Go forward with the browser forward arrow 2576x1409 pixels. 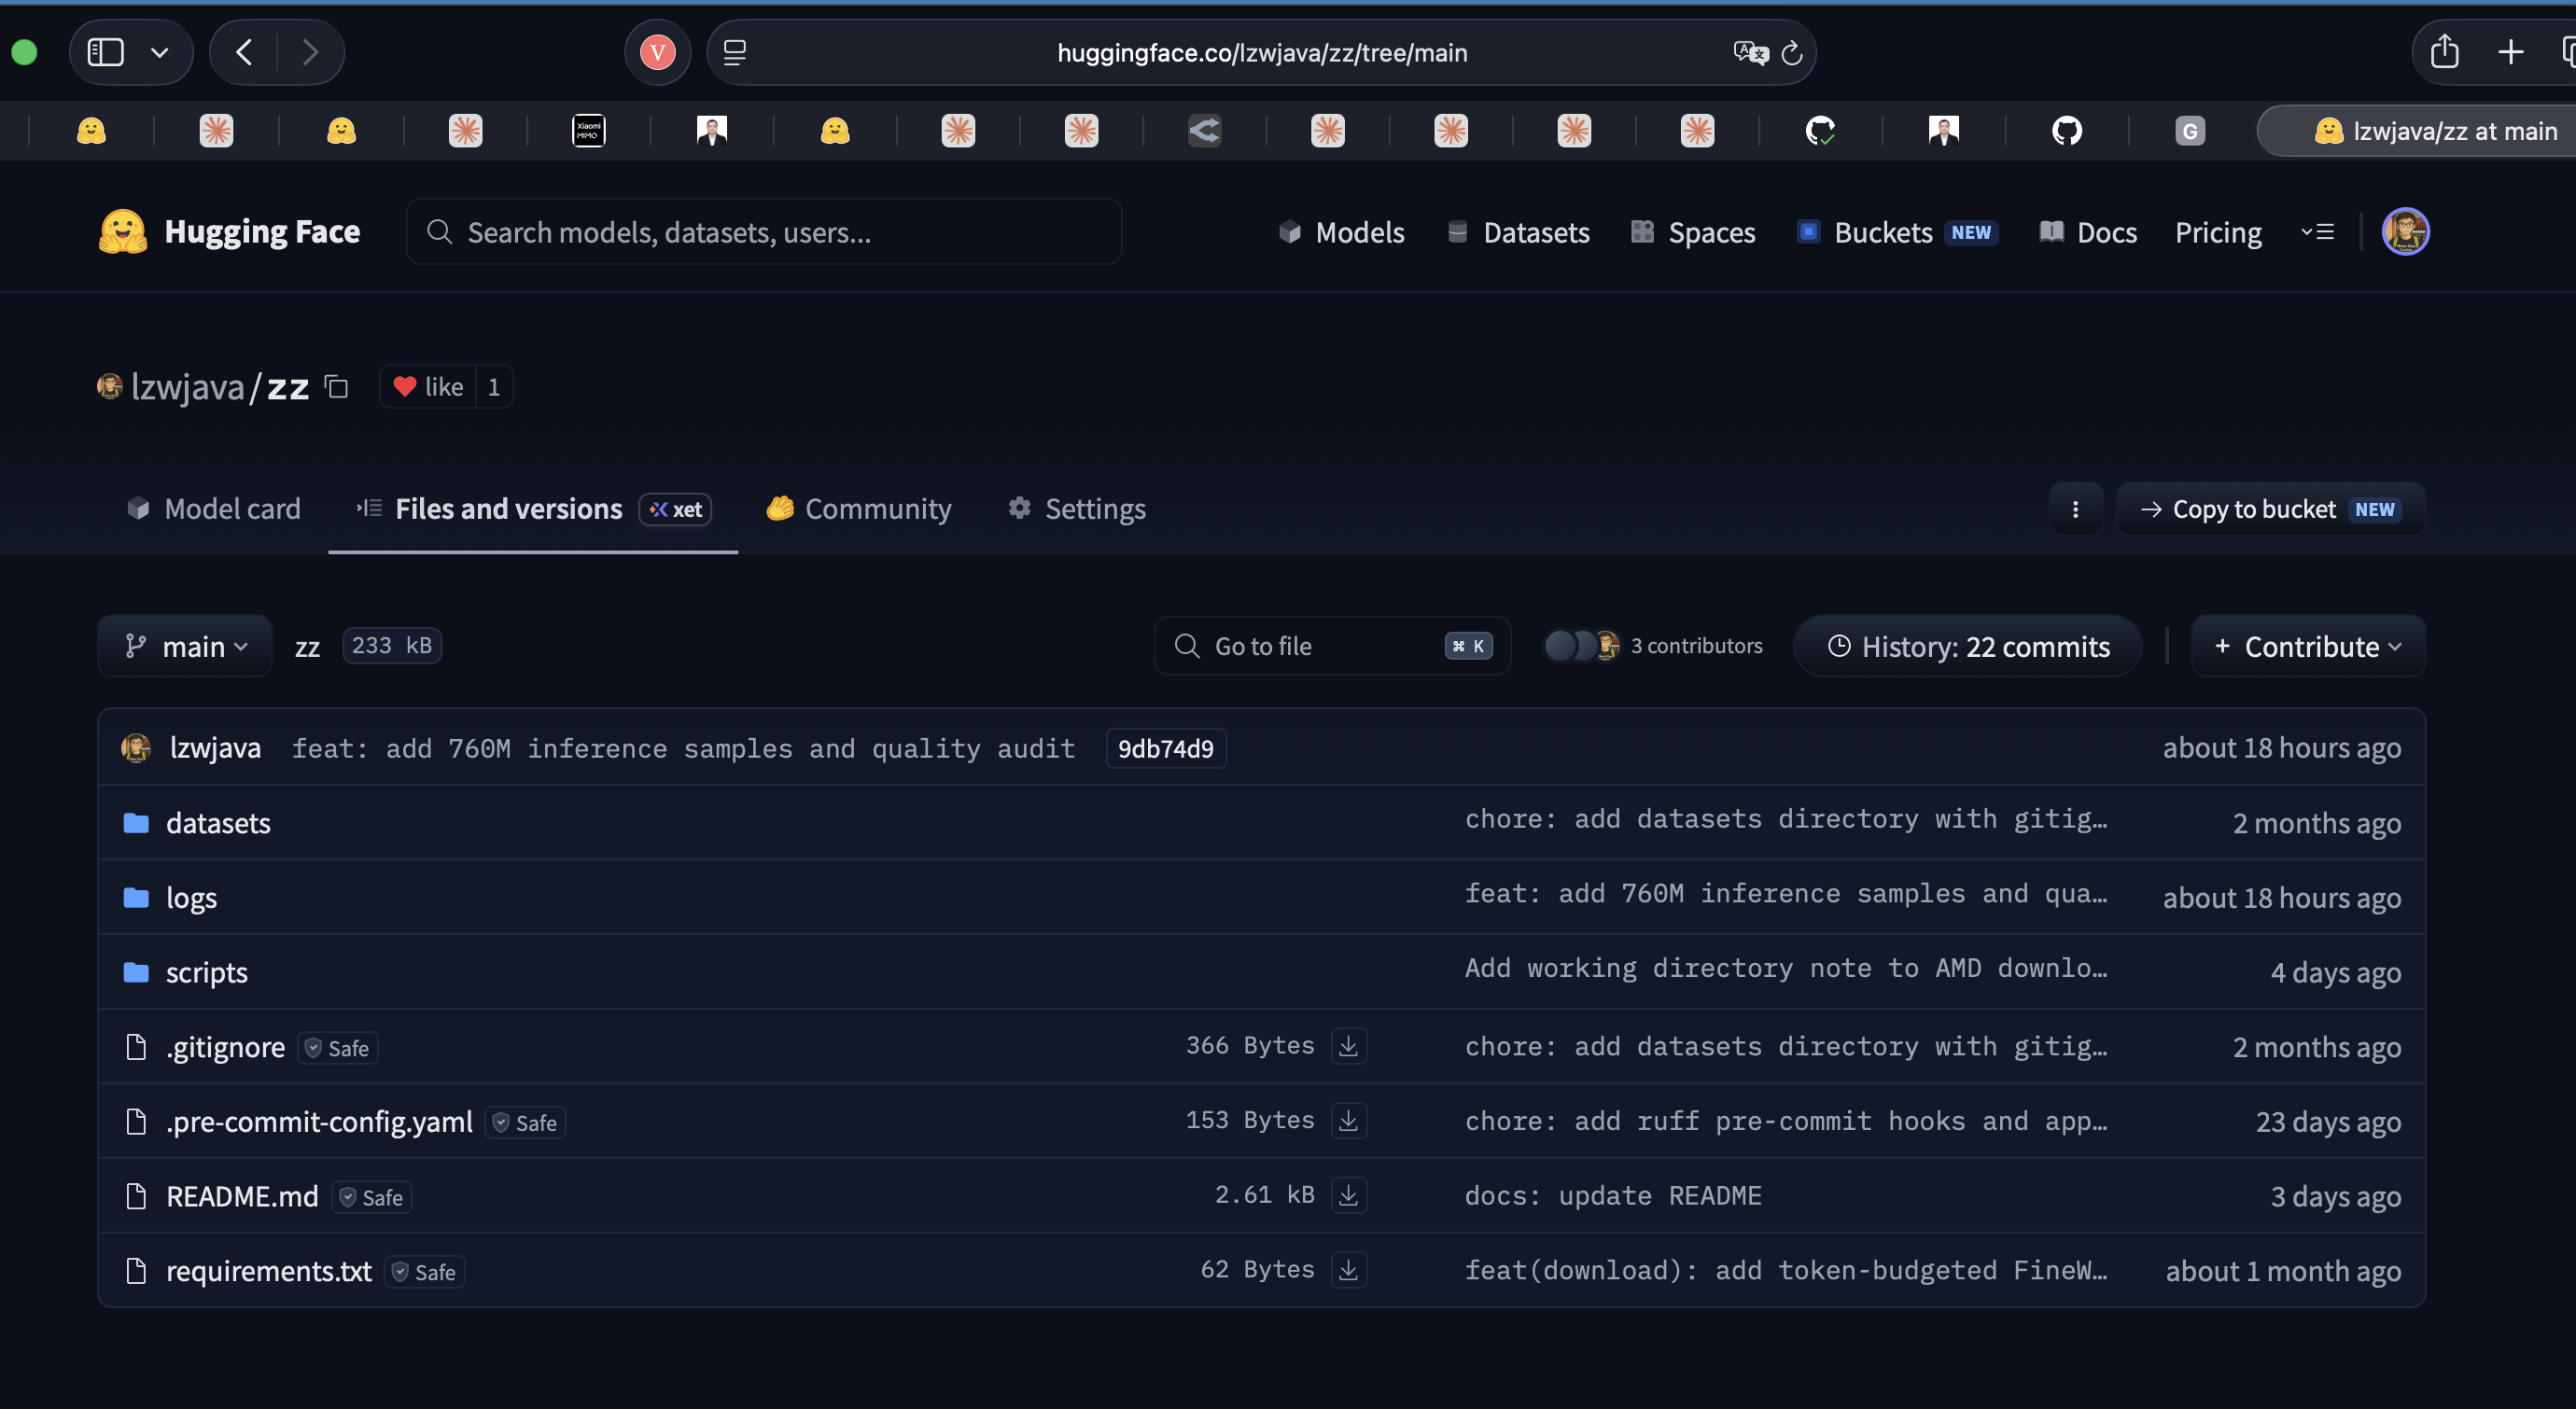310,52
